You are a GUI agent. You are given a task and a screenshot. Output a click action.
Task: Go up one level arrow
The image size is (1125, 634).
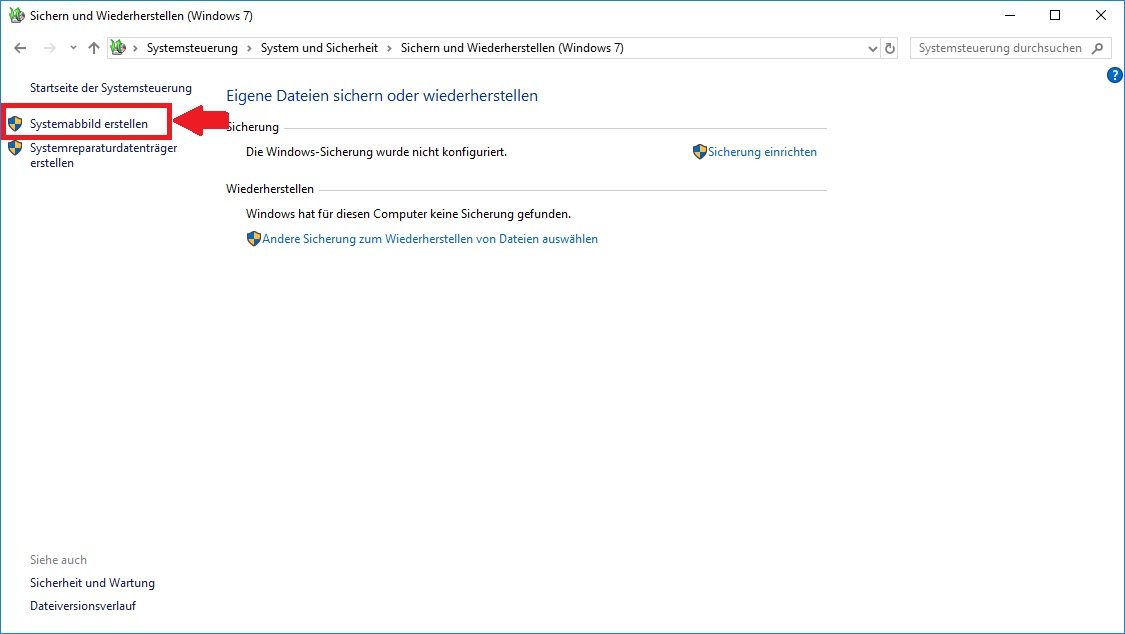coord(94,48)
